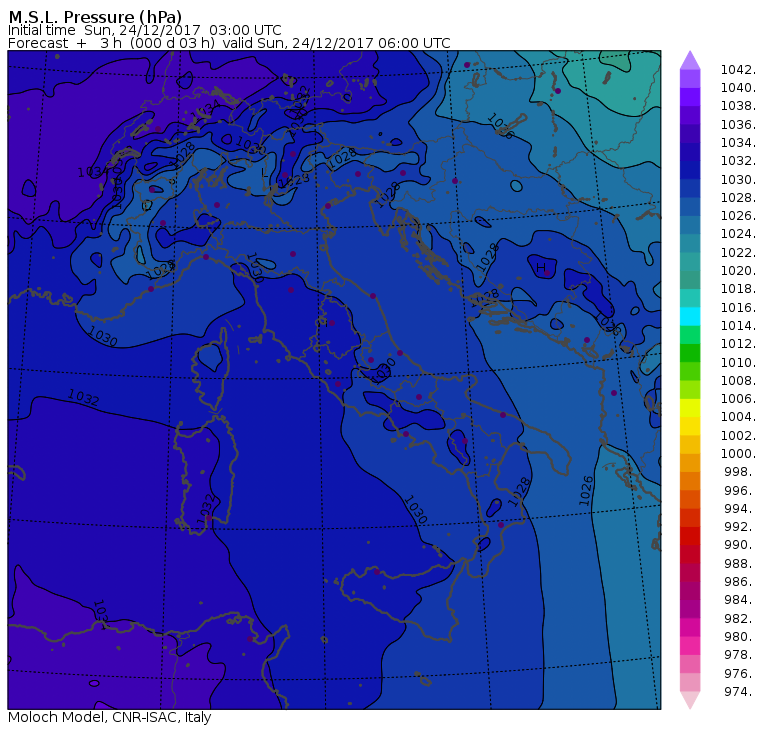Select the "Initial time" header line
The width and height of the screenshot is (760, 731).
click(144, 30)
